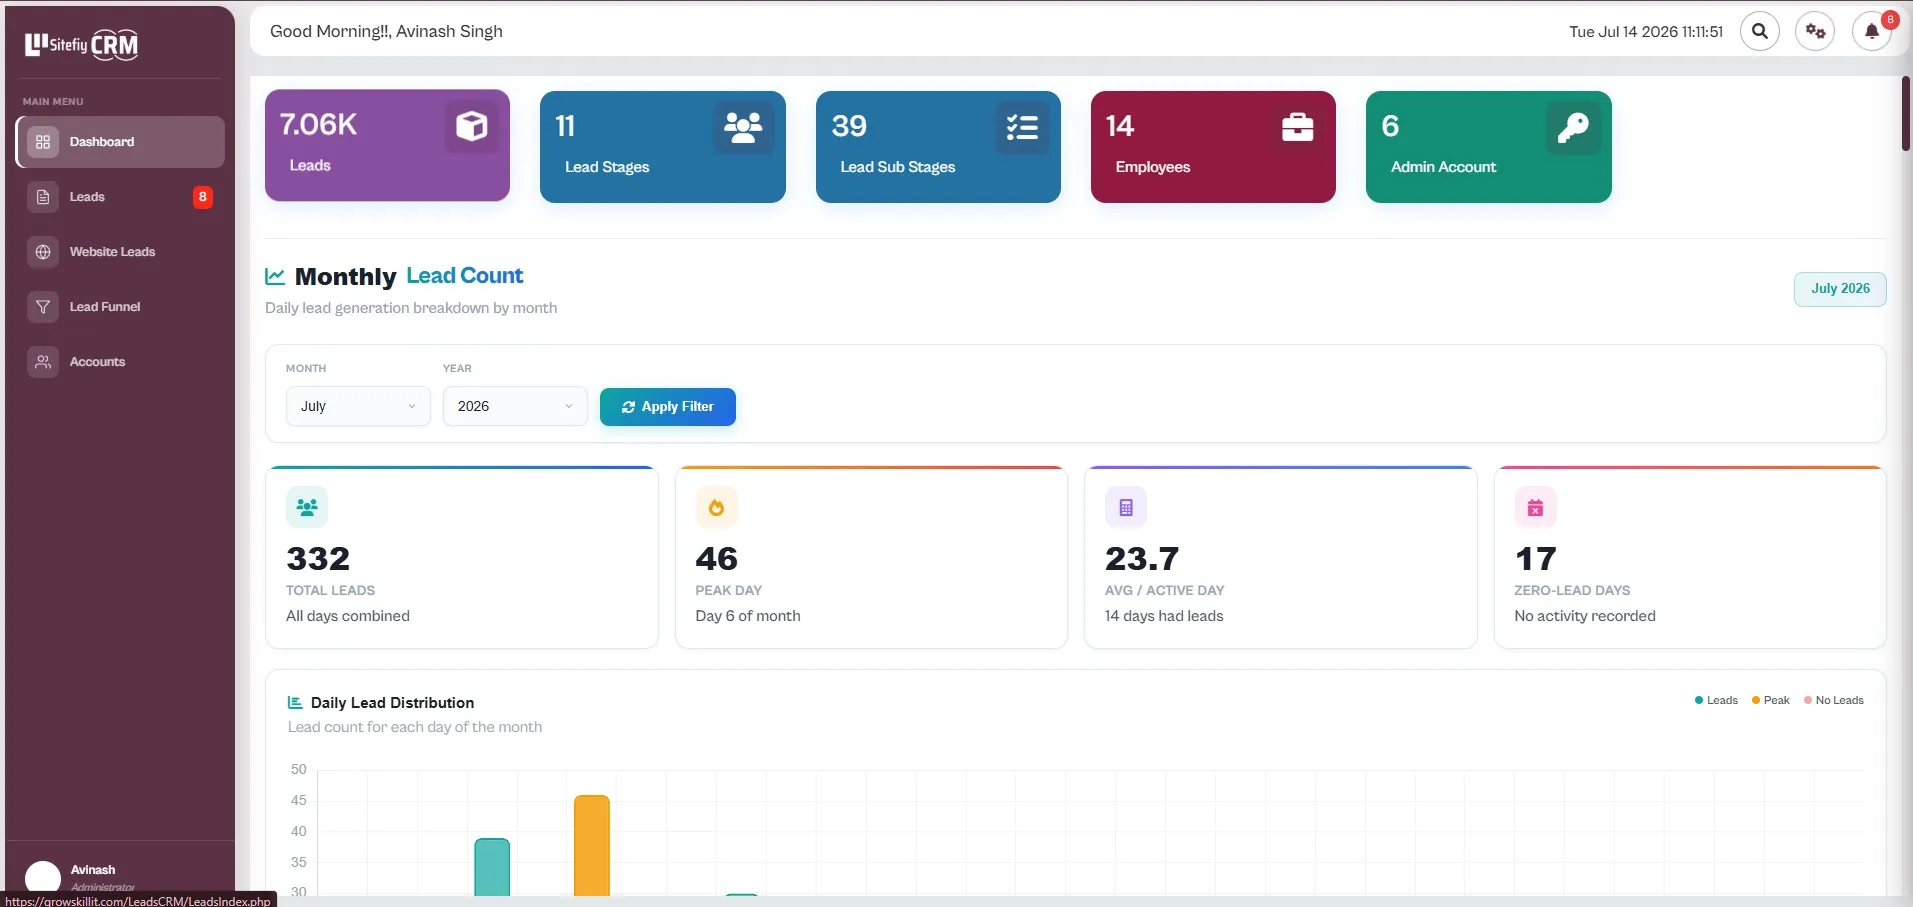Viewport: 1913px width, 907px height.
Task: Open Accounts menu item
Action: (x=120, y=362)
